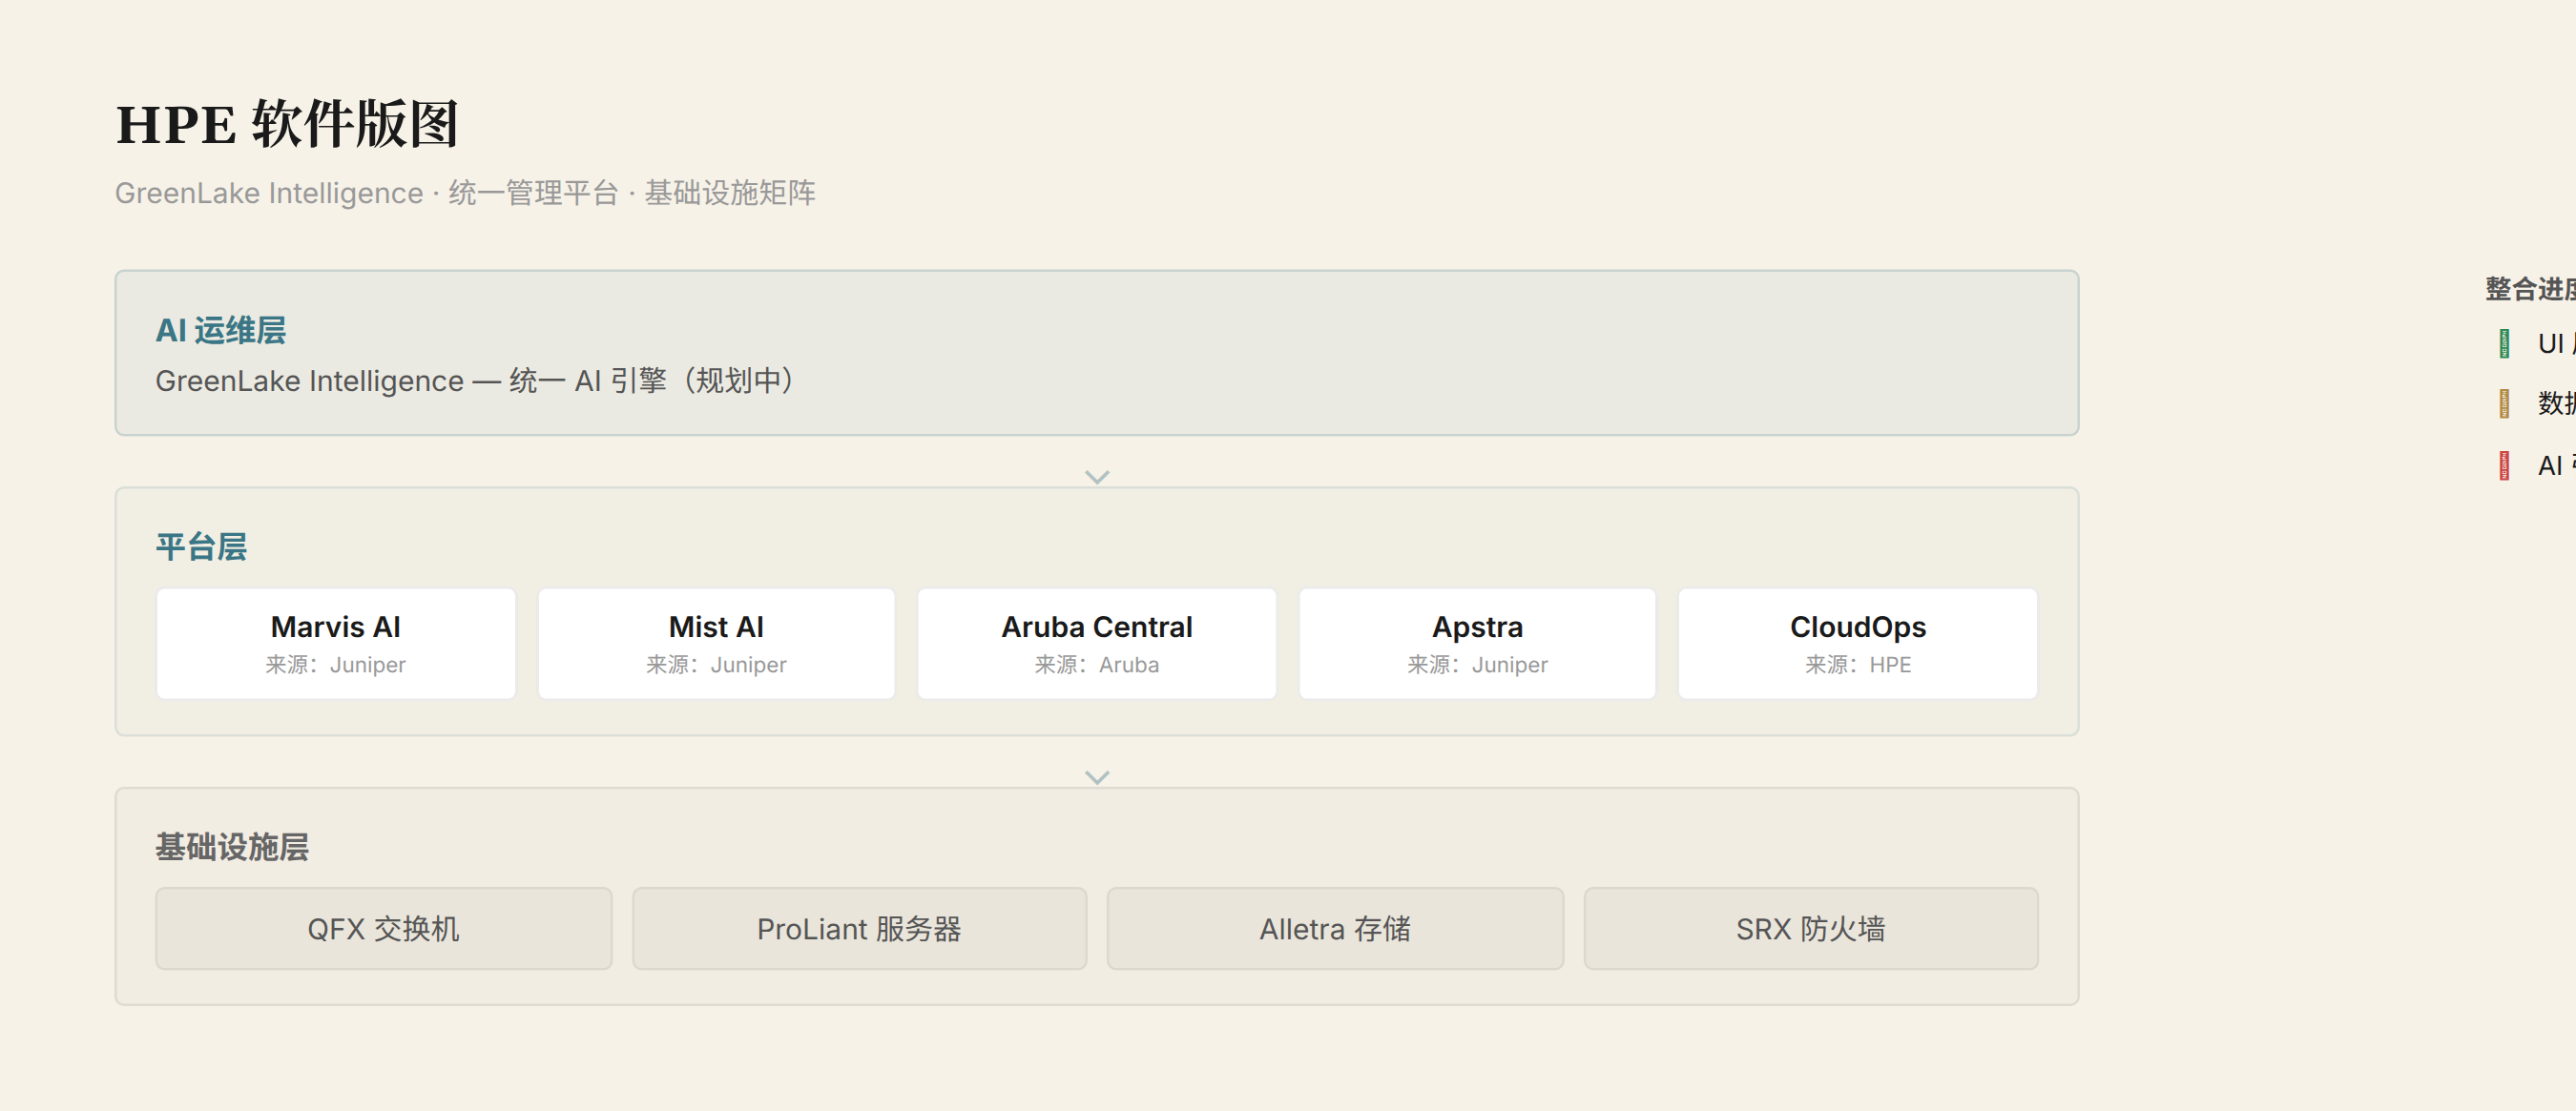Click 来源：HPE under CloudOps
Viewport: 2576px width, 1111px height.
1858,665
